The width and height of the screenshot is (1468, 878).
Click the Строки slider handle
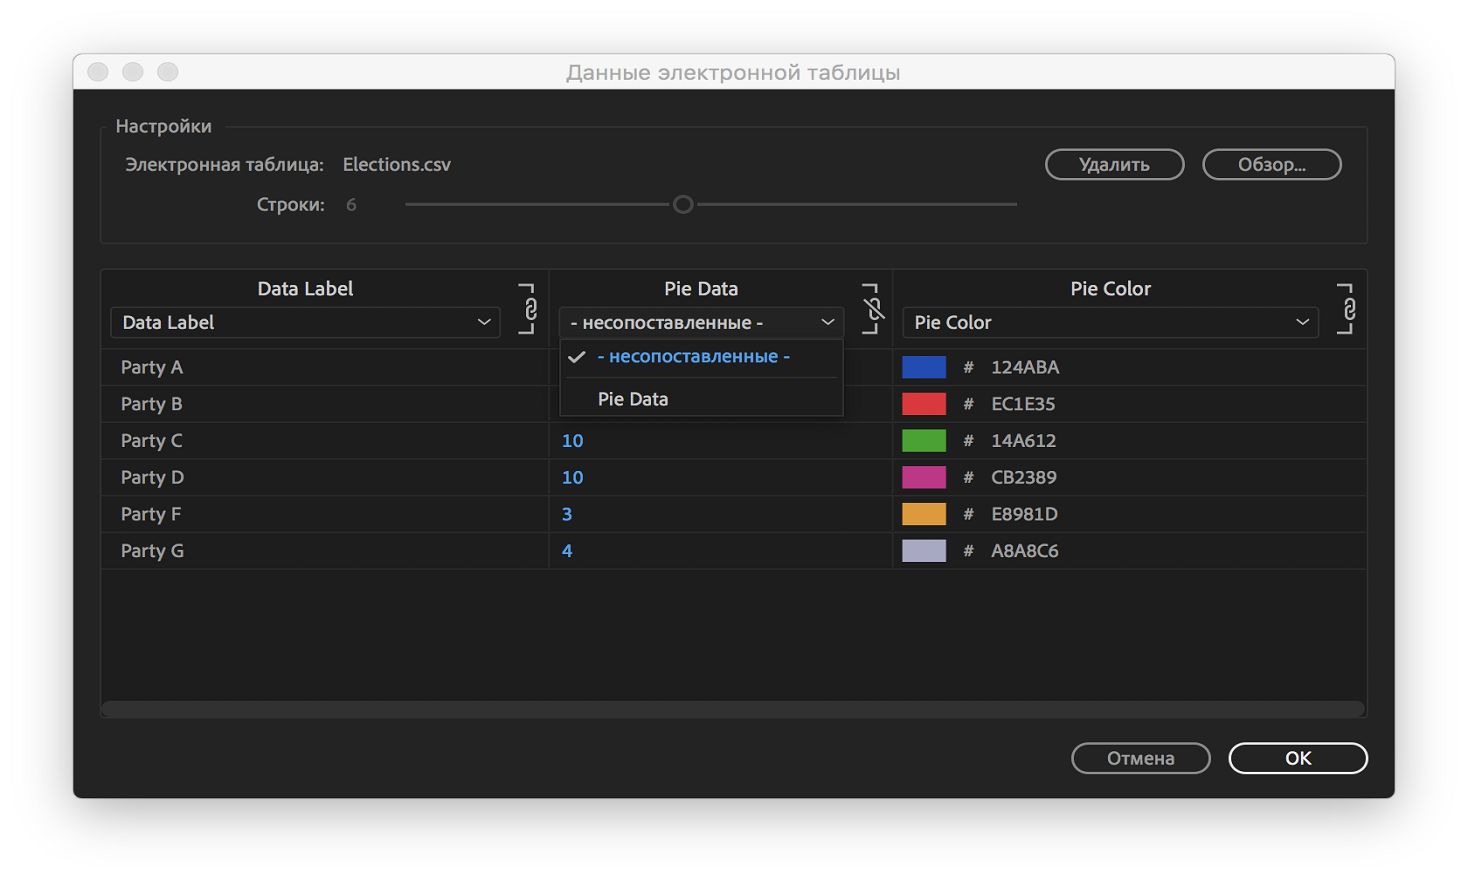683,204
